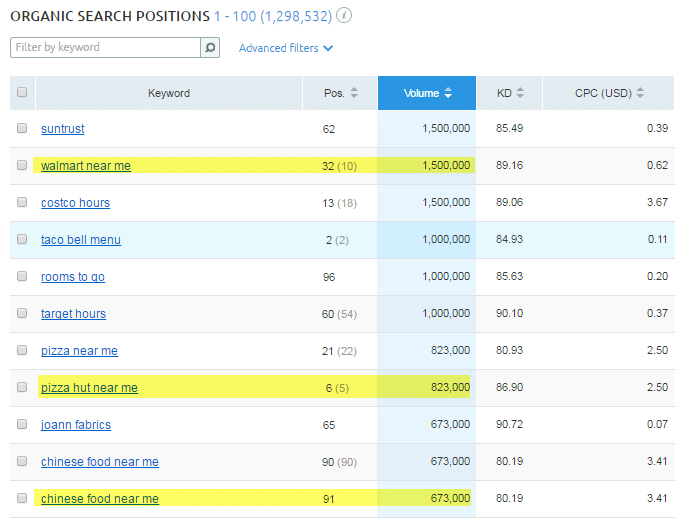Check the rooms to go checkbox
This screenshot has width=675, height=518.
[x=22, y=276]
